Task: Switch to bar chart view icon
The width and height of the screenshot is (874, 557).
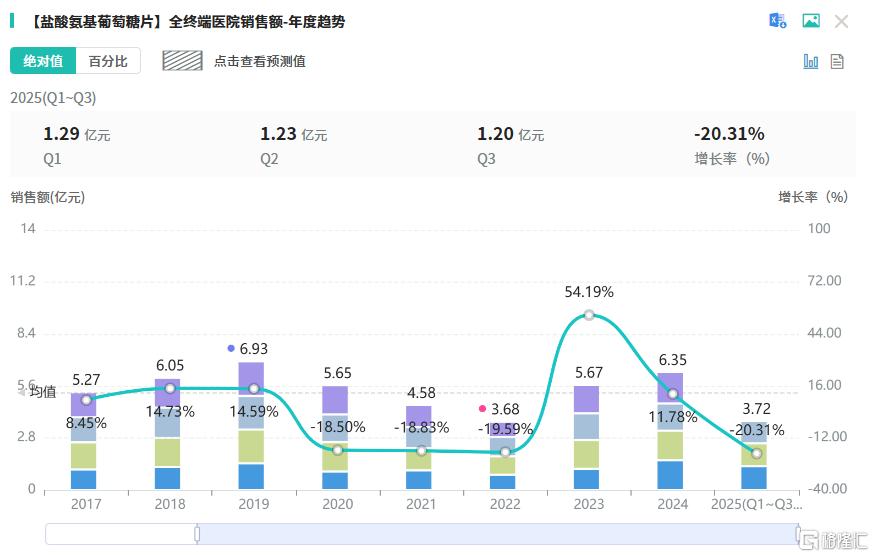Action: 810,61
